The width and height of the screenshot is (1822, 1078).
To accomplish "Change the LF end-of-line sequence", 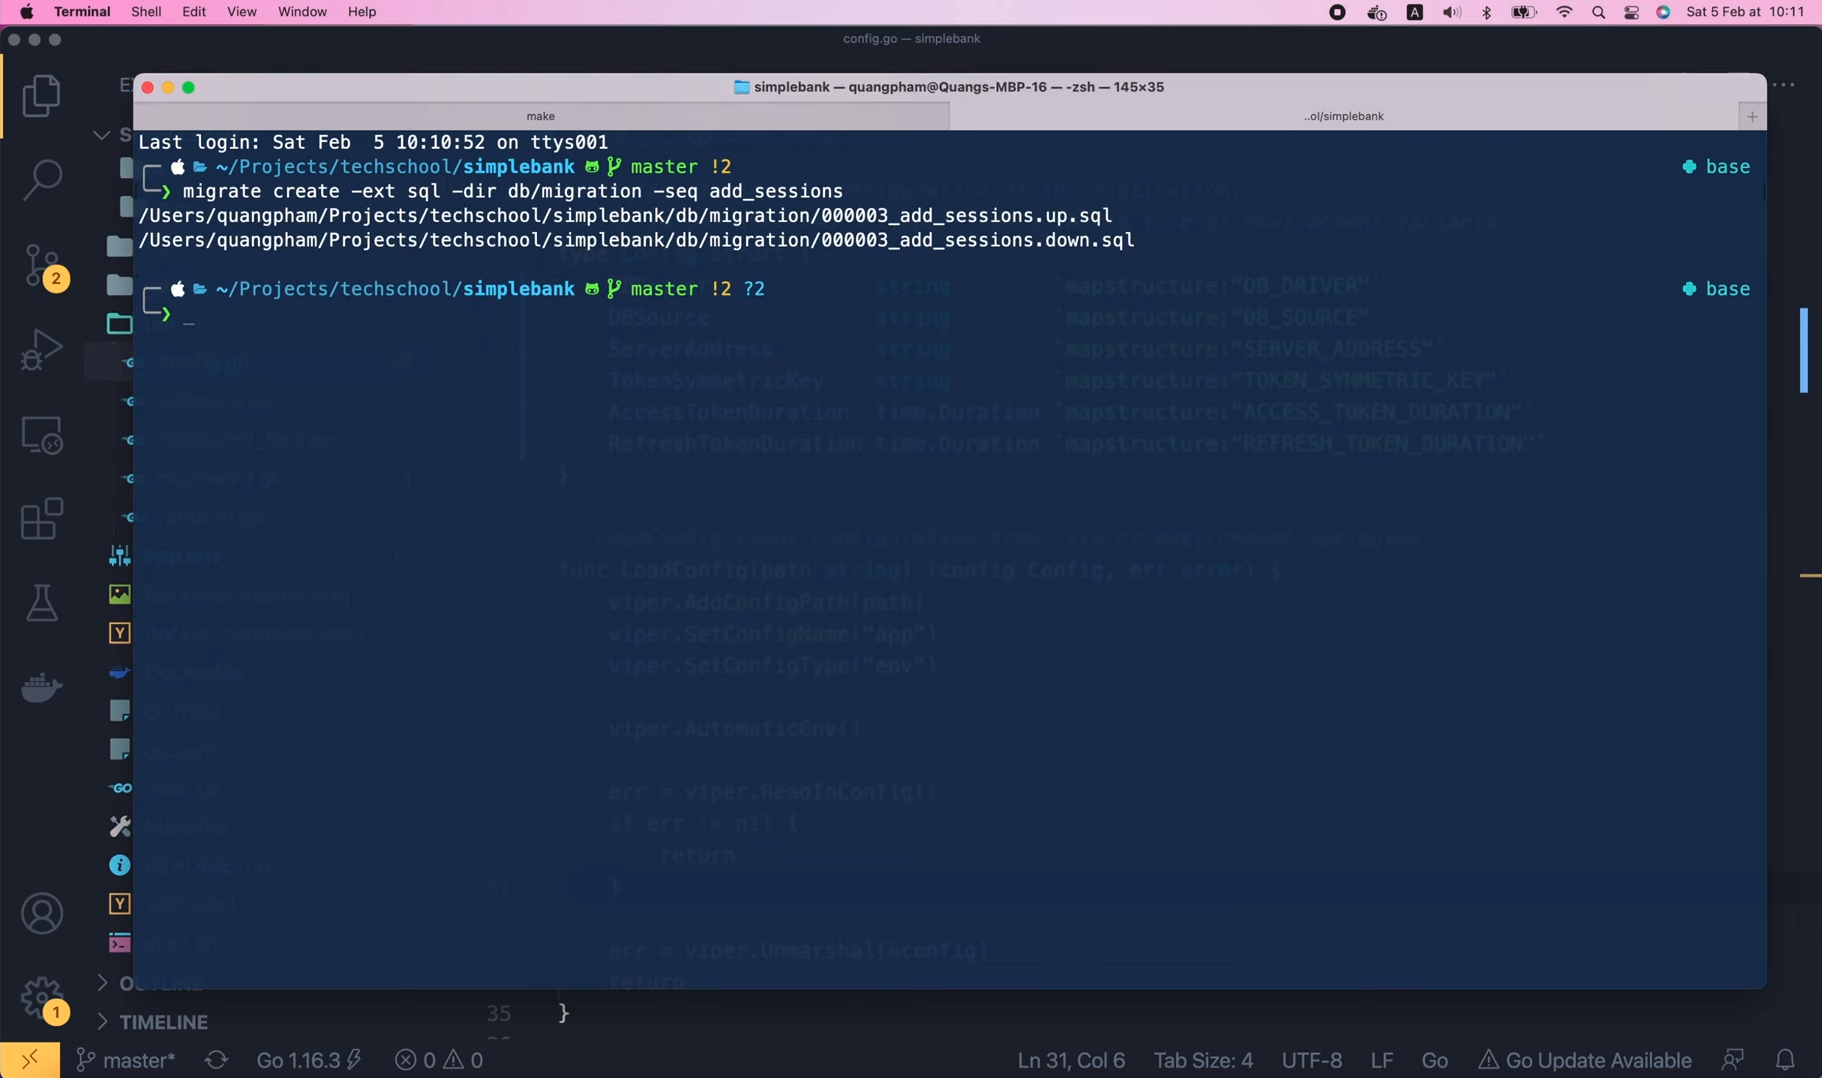I will click(x=1382, y=1060).
